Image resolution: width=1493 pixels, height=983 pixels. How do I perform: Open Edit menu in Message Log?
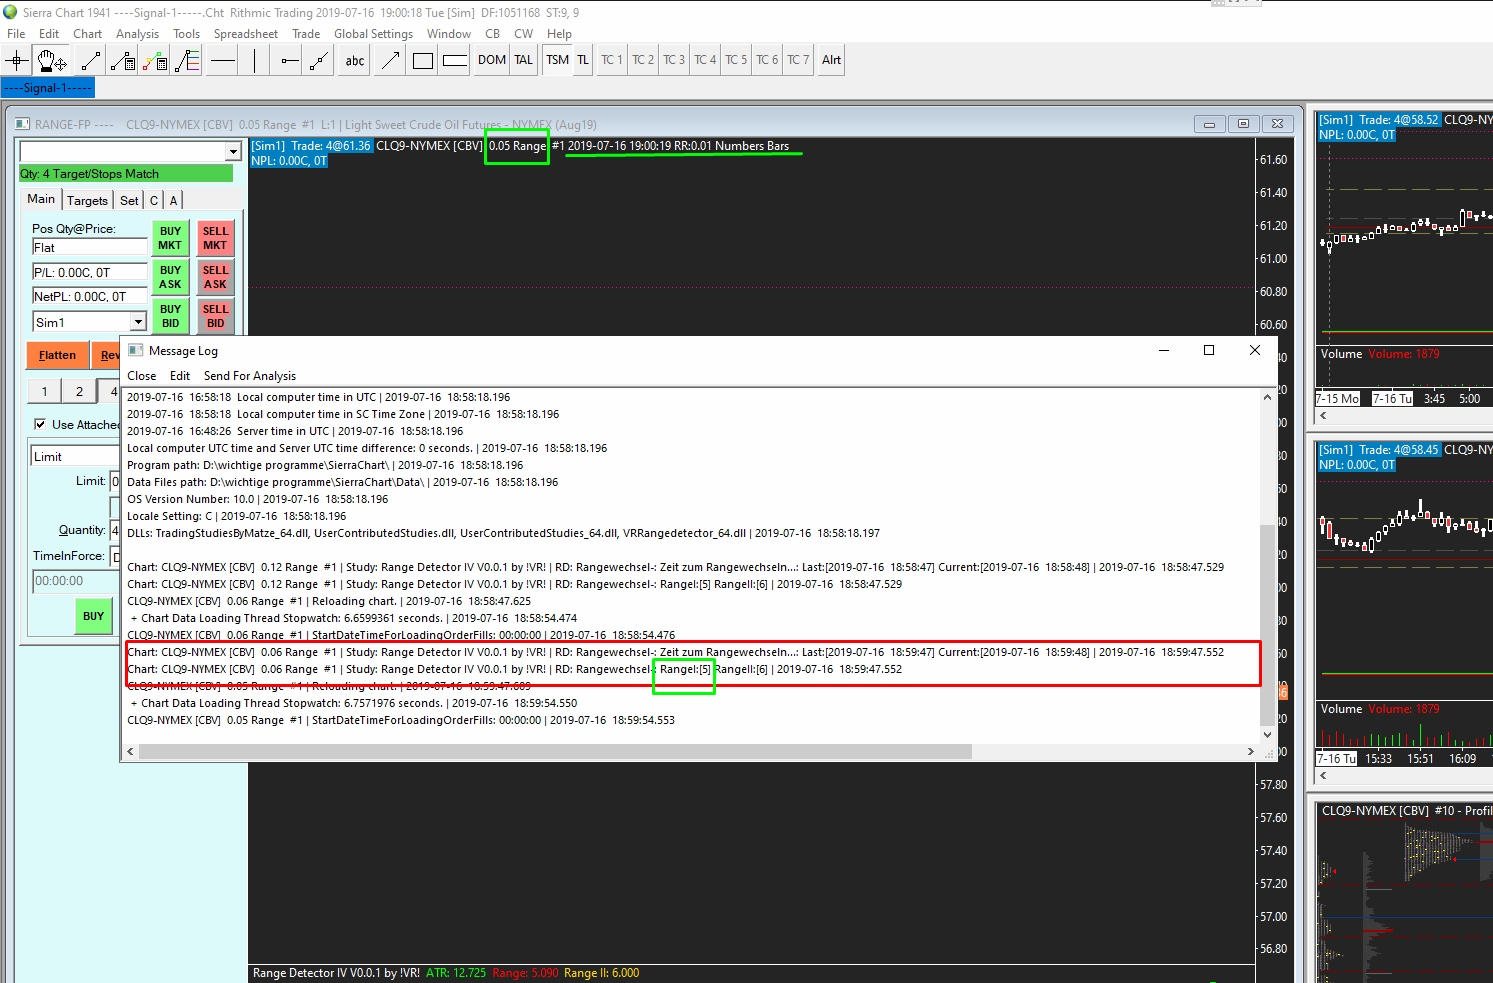pyautogui.click(x=180, y=376)
